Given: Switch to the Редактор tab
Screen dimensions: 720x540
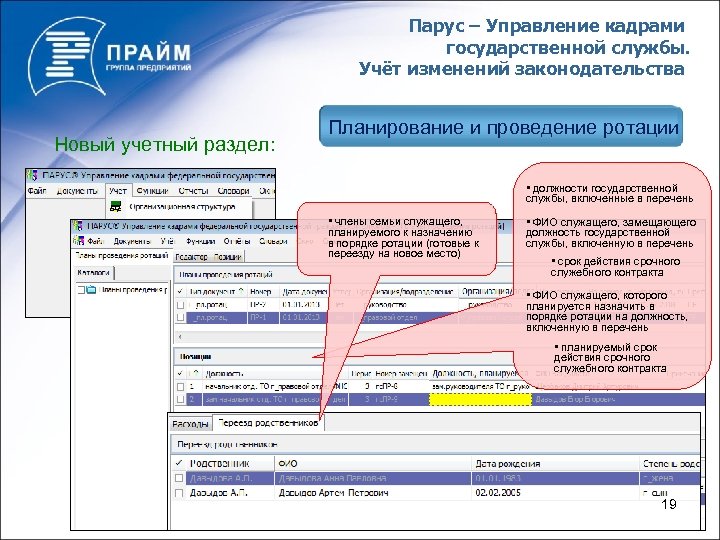Looking at the screenshot, I should pyautogui.click(x=191, y=257).
